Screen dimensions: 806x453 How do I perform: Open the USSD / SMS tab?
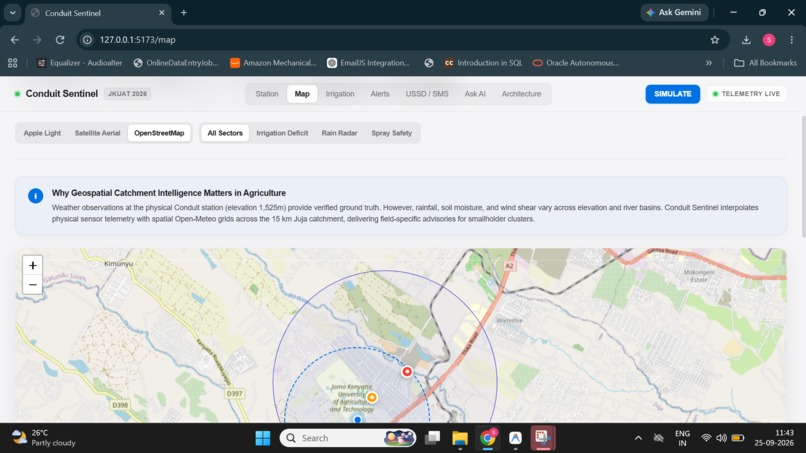pyautogui.click(x=427, y=94)
